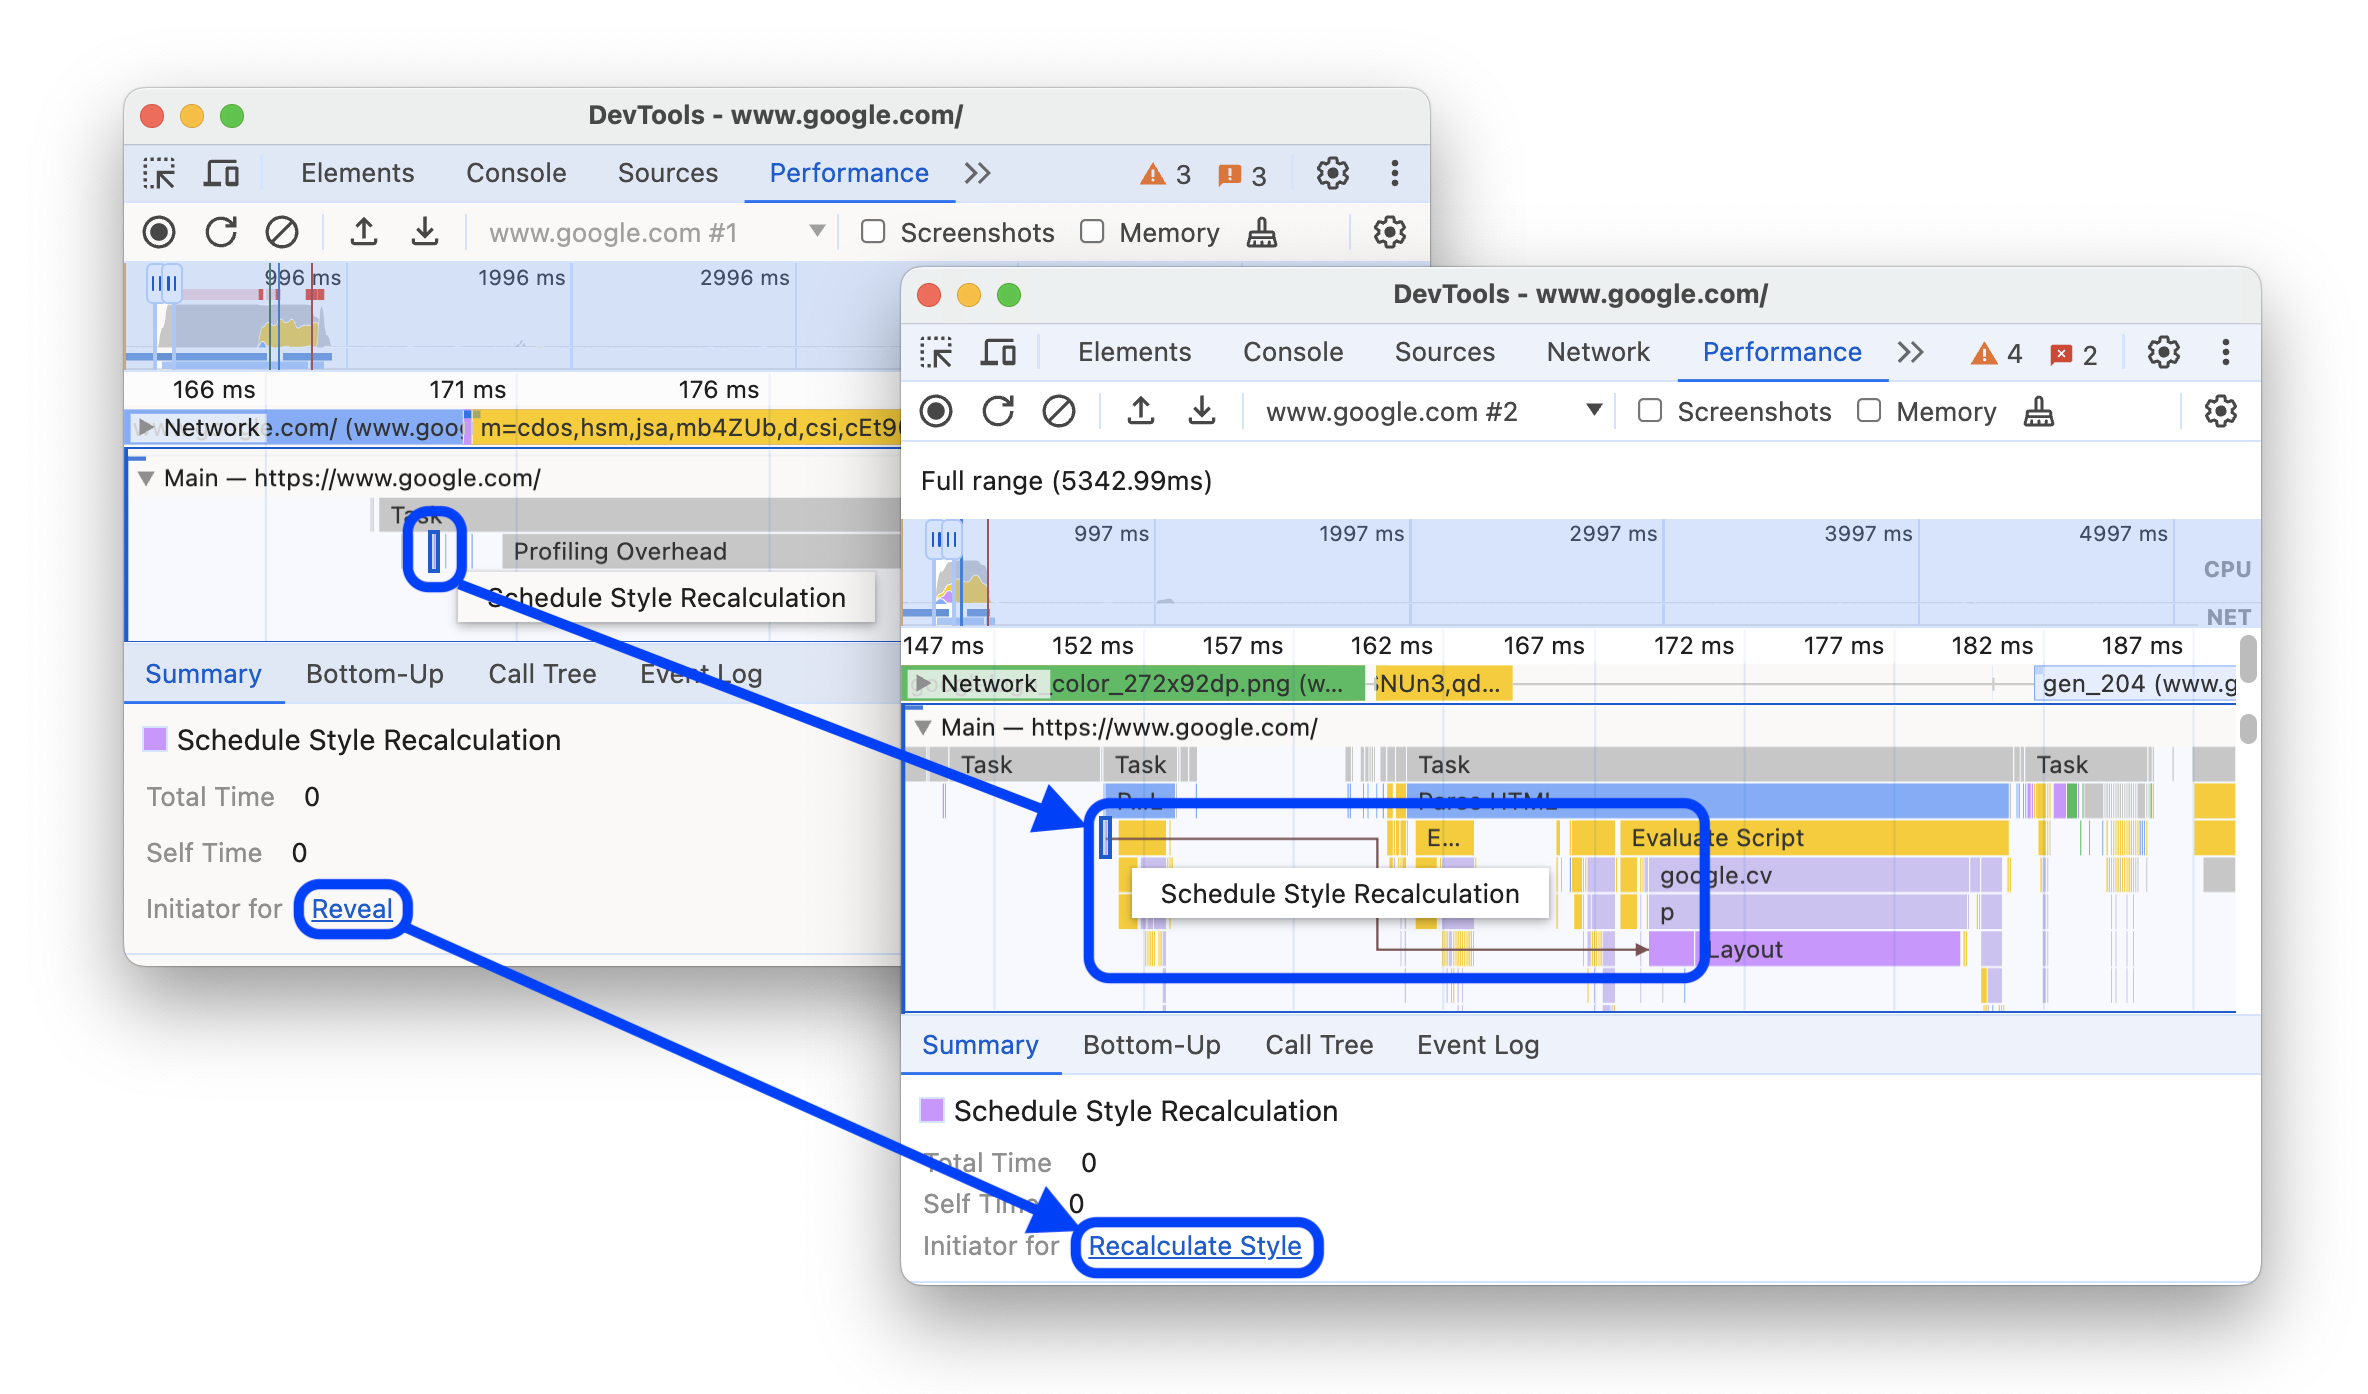
Task: Click the Reload and profile button
Action: pos(997,412)
